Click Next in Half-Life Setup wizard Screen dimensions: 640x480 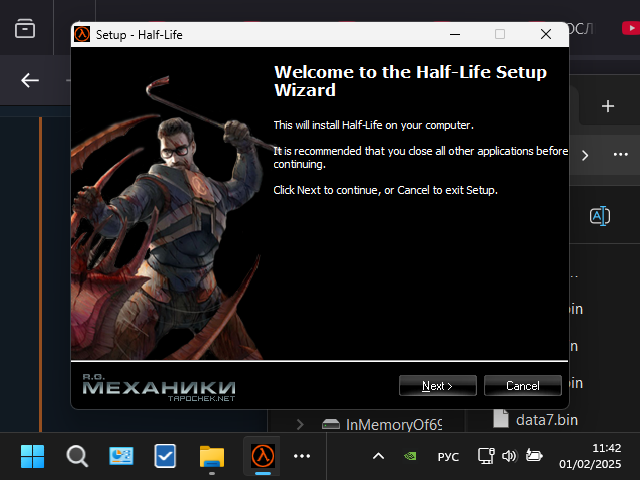(438, 385)
